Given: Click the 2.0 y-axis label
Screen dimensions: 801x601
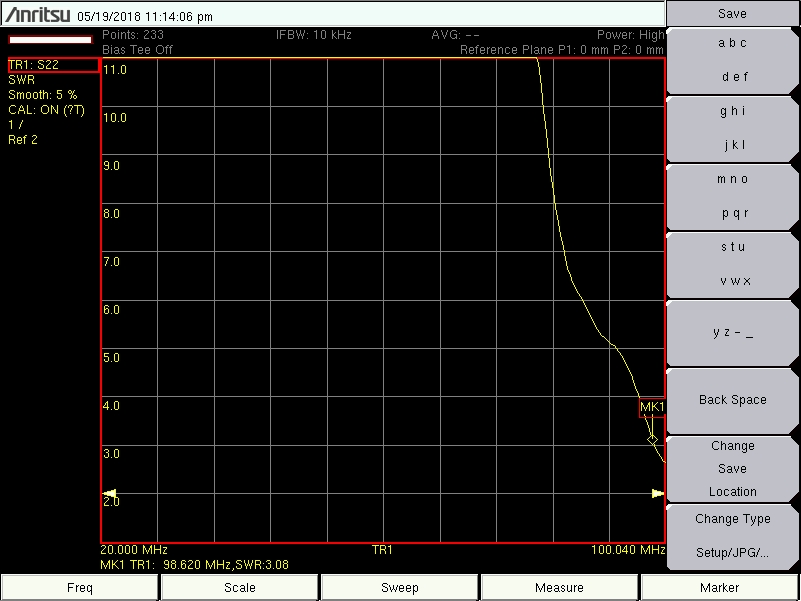Looking at the screenshot, I should [x=111, y=502].
